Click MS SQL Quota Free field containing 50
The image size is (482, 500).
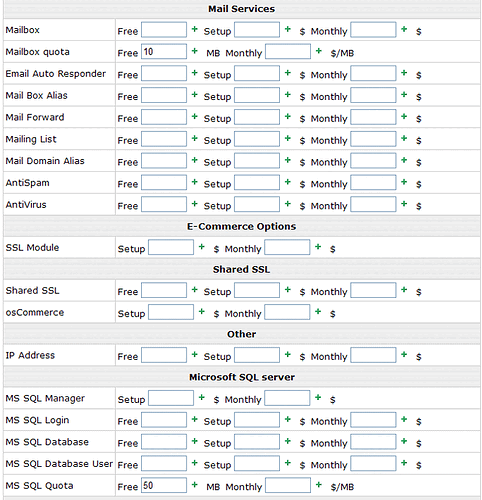pos(164,485)
